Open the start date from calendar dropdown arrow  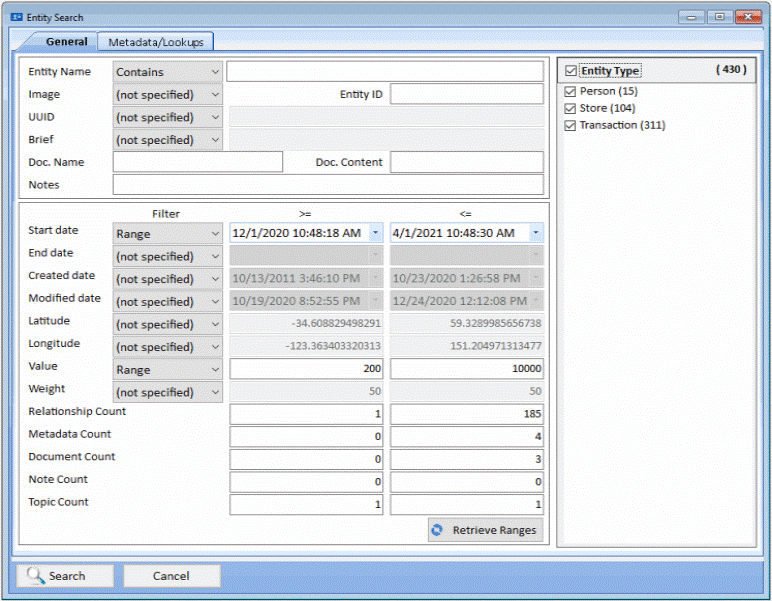pyautogui.click(x=375, y=233)
